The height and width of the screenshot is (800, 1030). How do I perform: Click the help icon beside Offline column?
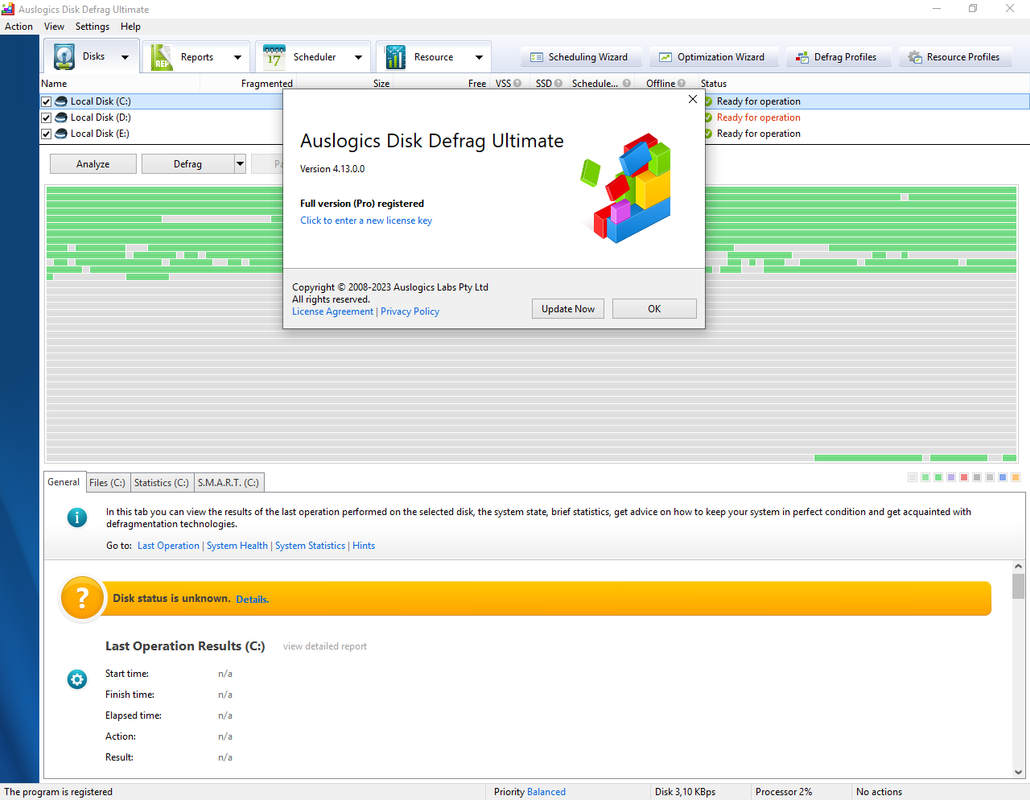tap(681, 83)
